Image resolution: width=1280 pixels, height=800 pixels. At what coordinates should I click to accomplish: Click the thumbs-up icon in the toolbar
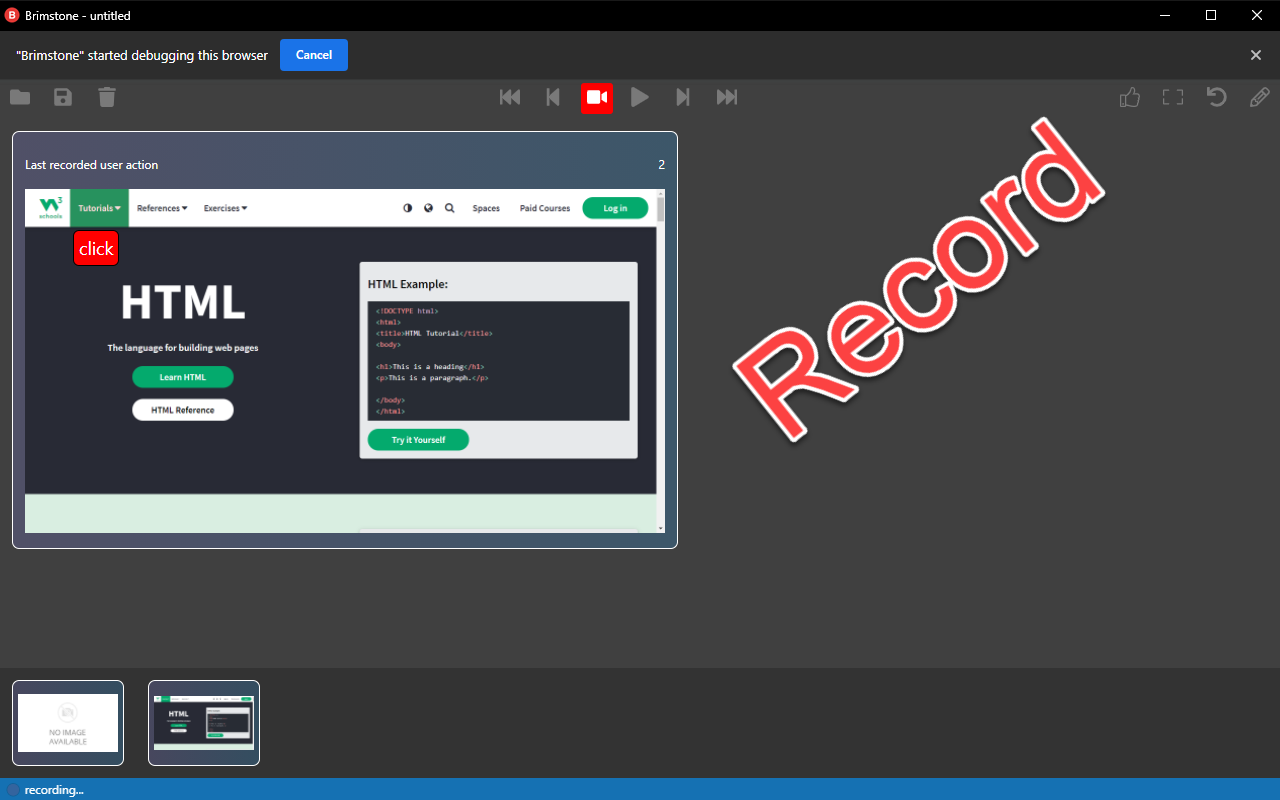[x=1130, y=97]
